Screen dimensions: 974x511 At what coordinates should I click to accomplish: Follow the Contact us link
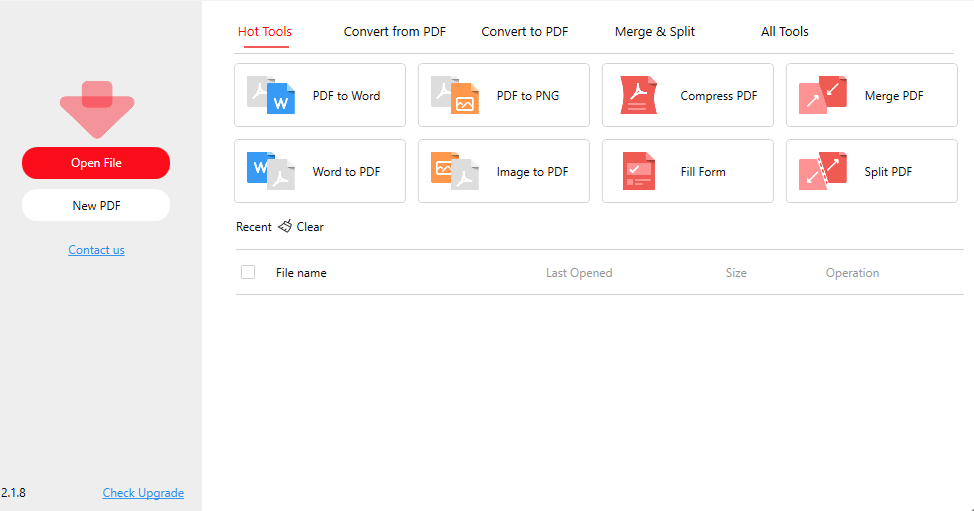[x=96, y=250]
